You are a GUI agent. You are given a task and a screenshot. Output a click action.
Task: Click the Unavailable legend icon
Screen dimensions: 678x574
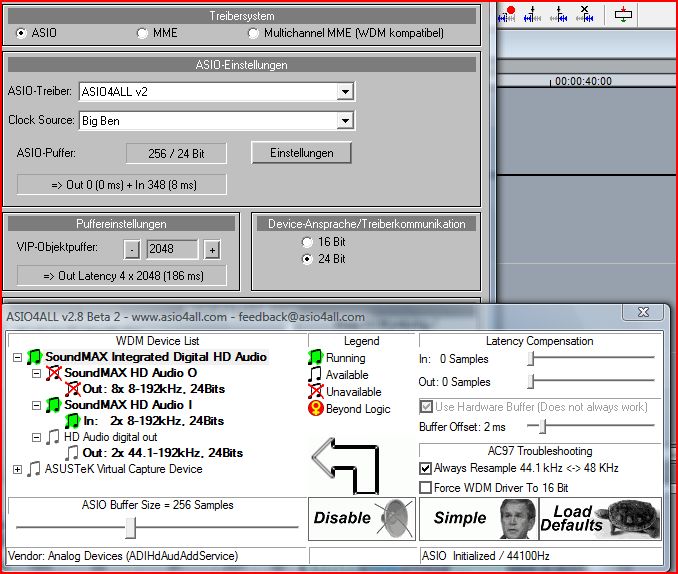tap(316, 391)
